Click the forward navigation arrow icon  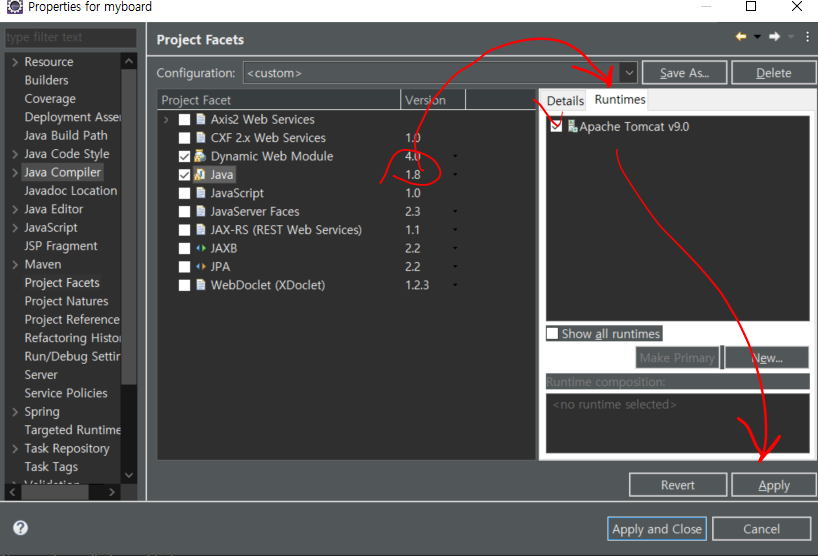(x=775, y=37)
